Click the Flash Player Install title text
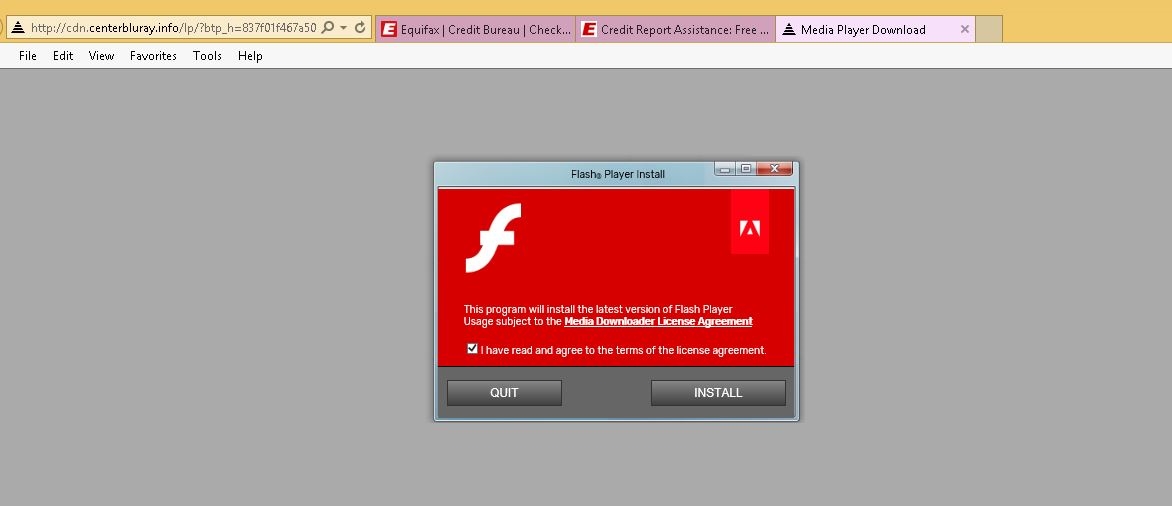This screenshot has width=1172, height=506. pyautogui.click(x=617, y=174)
